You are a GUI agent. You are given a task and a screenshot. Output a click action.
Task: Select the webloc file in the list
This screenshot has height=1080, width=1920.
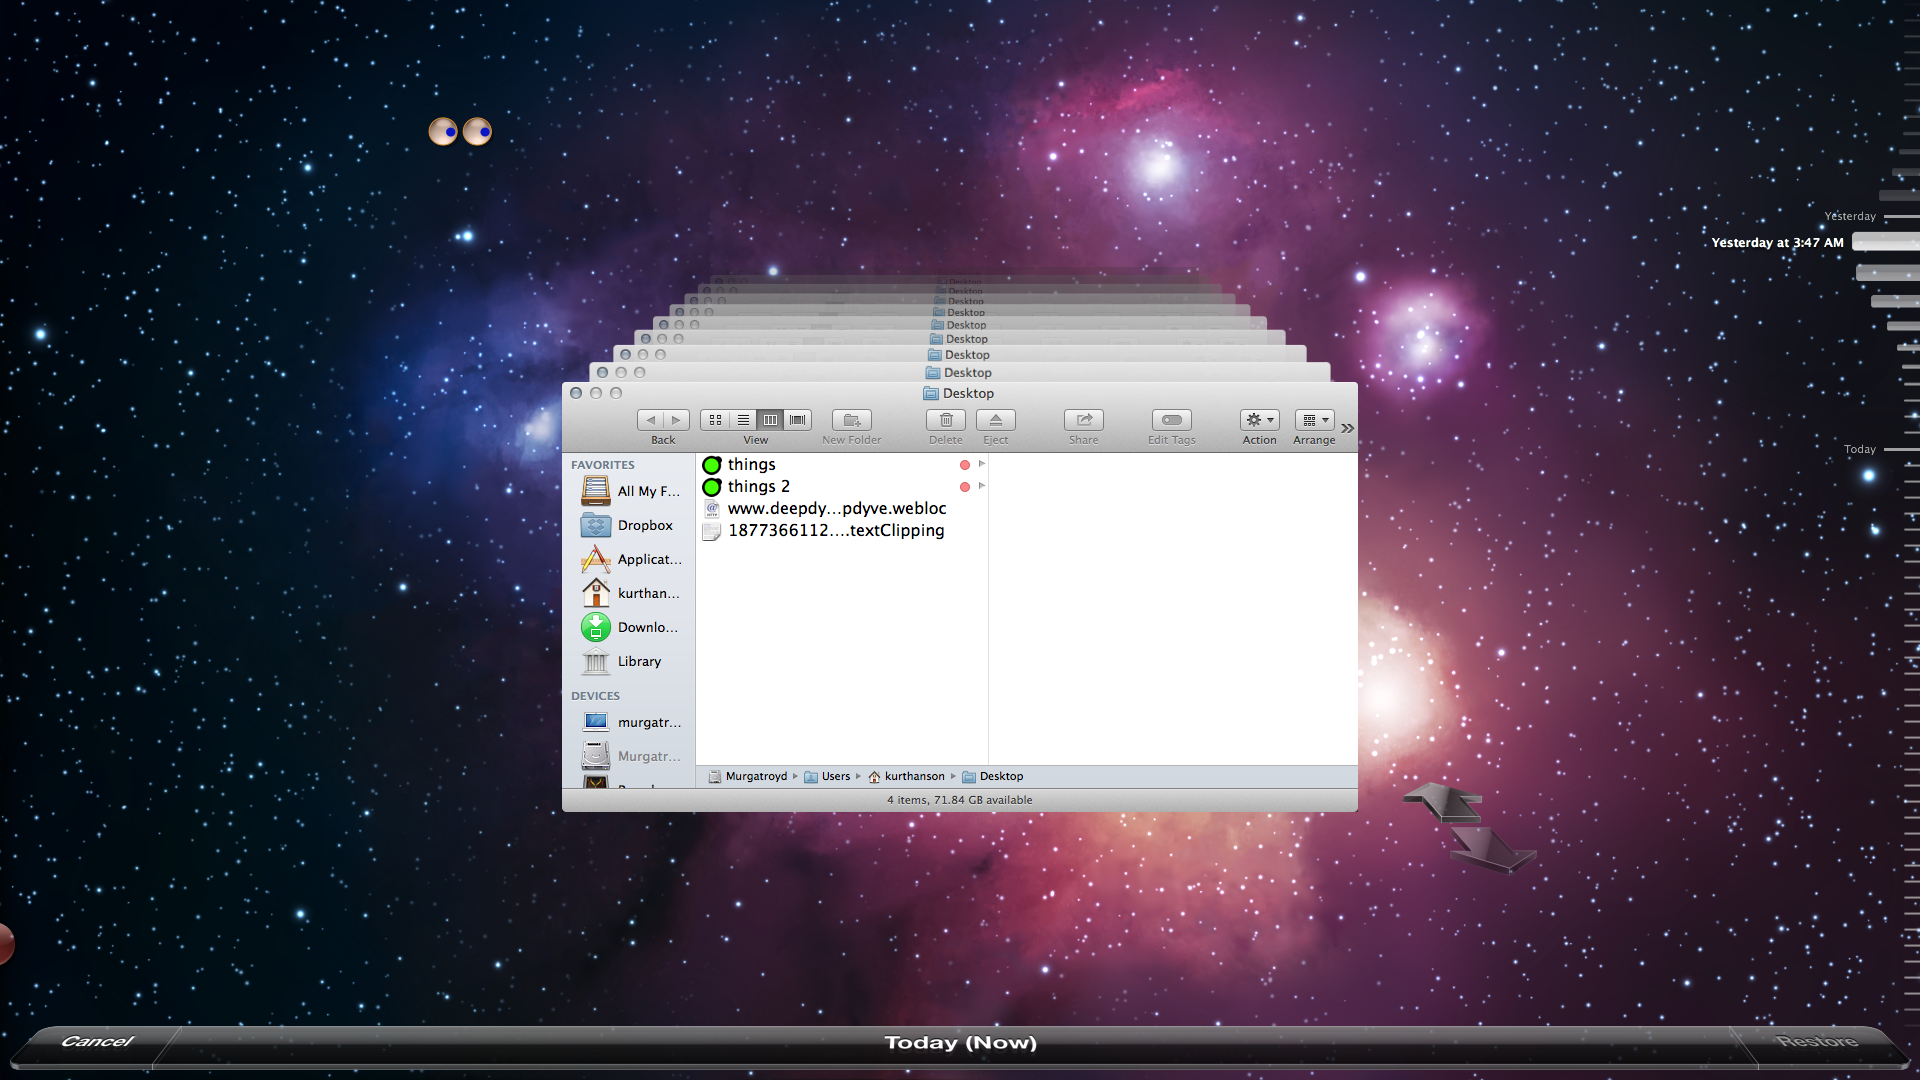tap(836, 508)
